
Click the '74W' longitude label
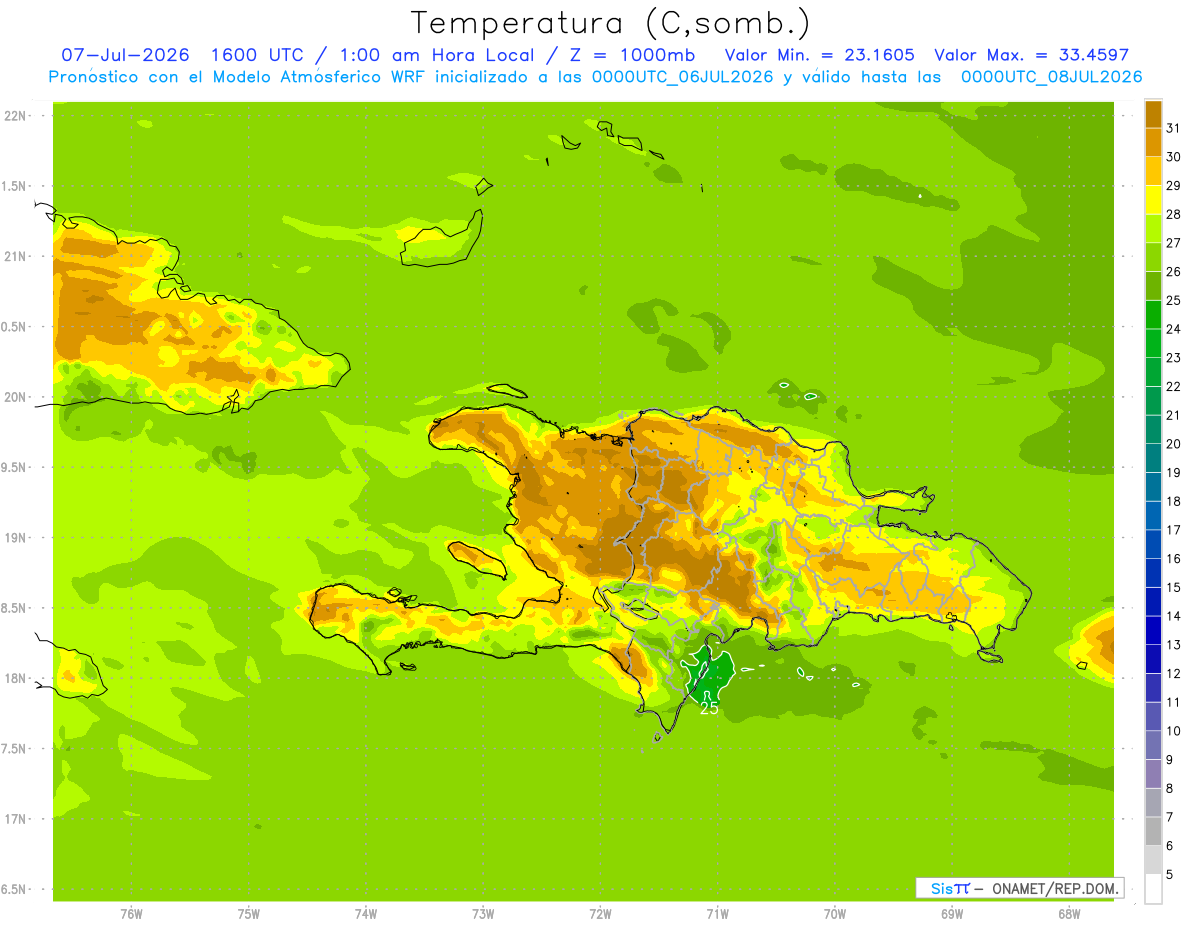pyautogui.click(x=366, y=914)
